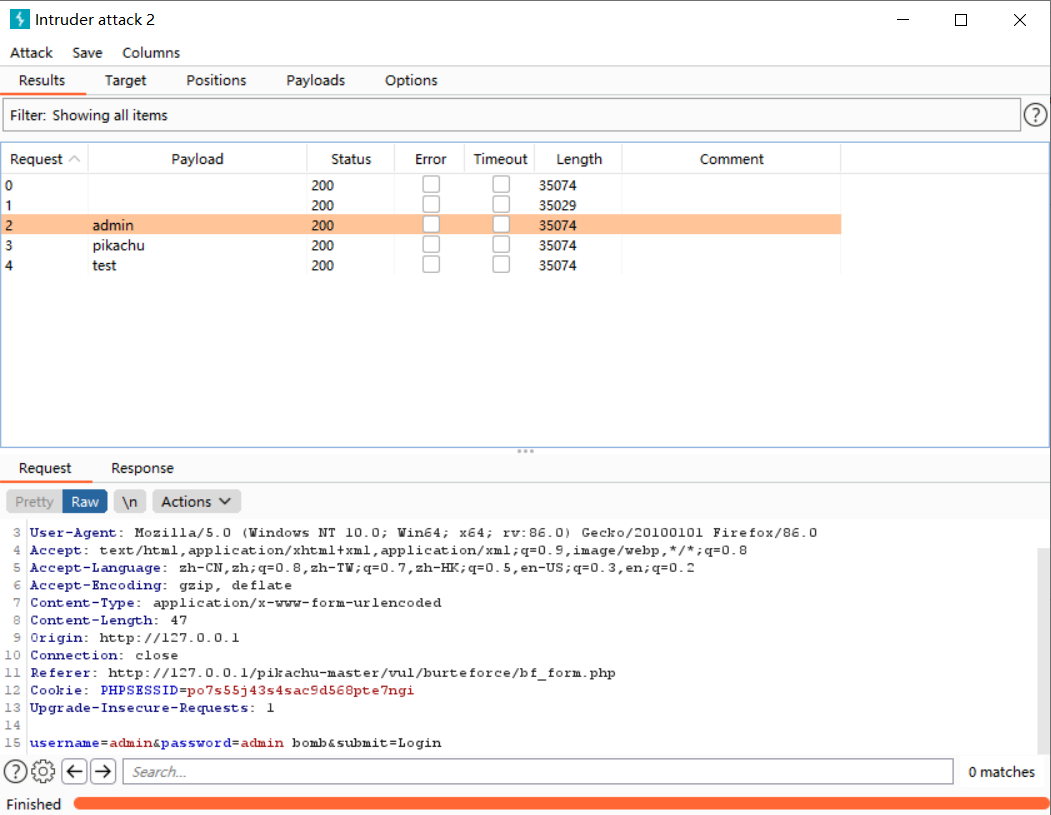This screenshot has width=1051, height=815.
Task: Click the PHPSESSID cookie value
Action: (300, 690)
